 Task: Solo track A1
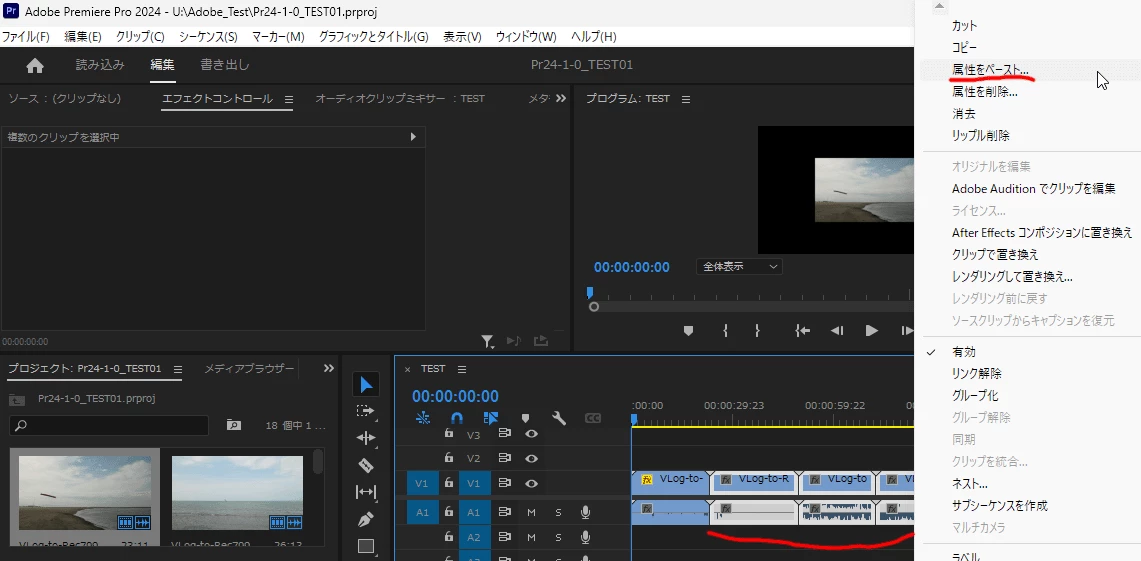558,513
